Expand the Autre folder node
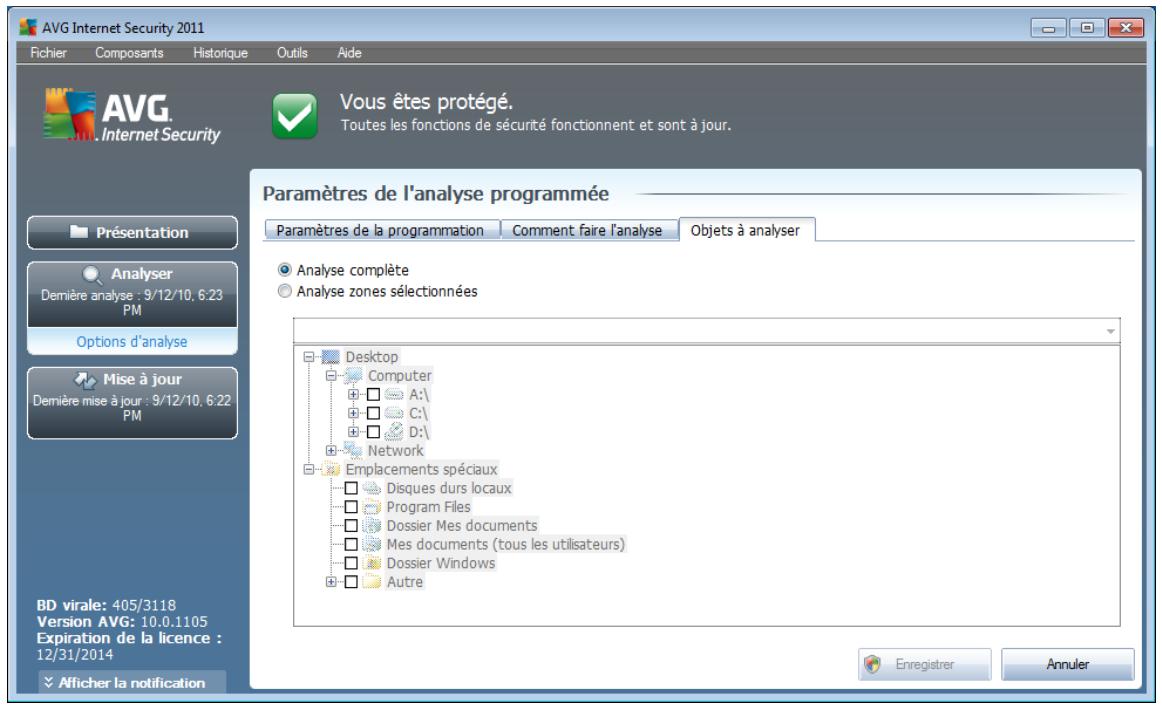The height and width of the screenshot is (707, 1162). point(331,582)
